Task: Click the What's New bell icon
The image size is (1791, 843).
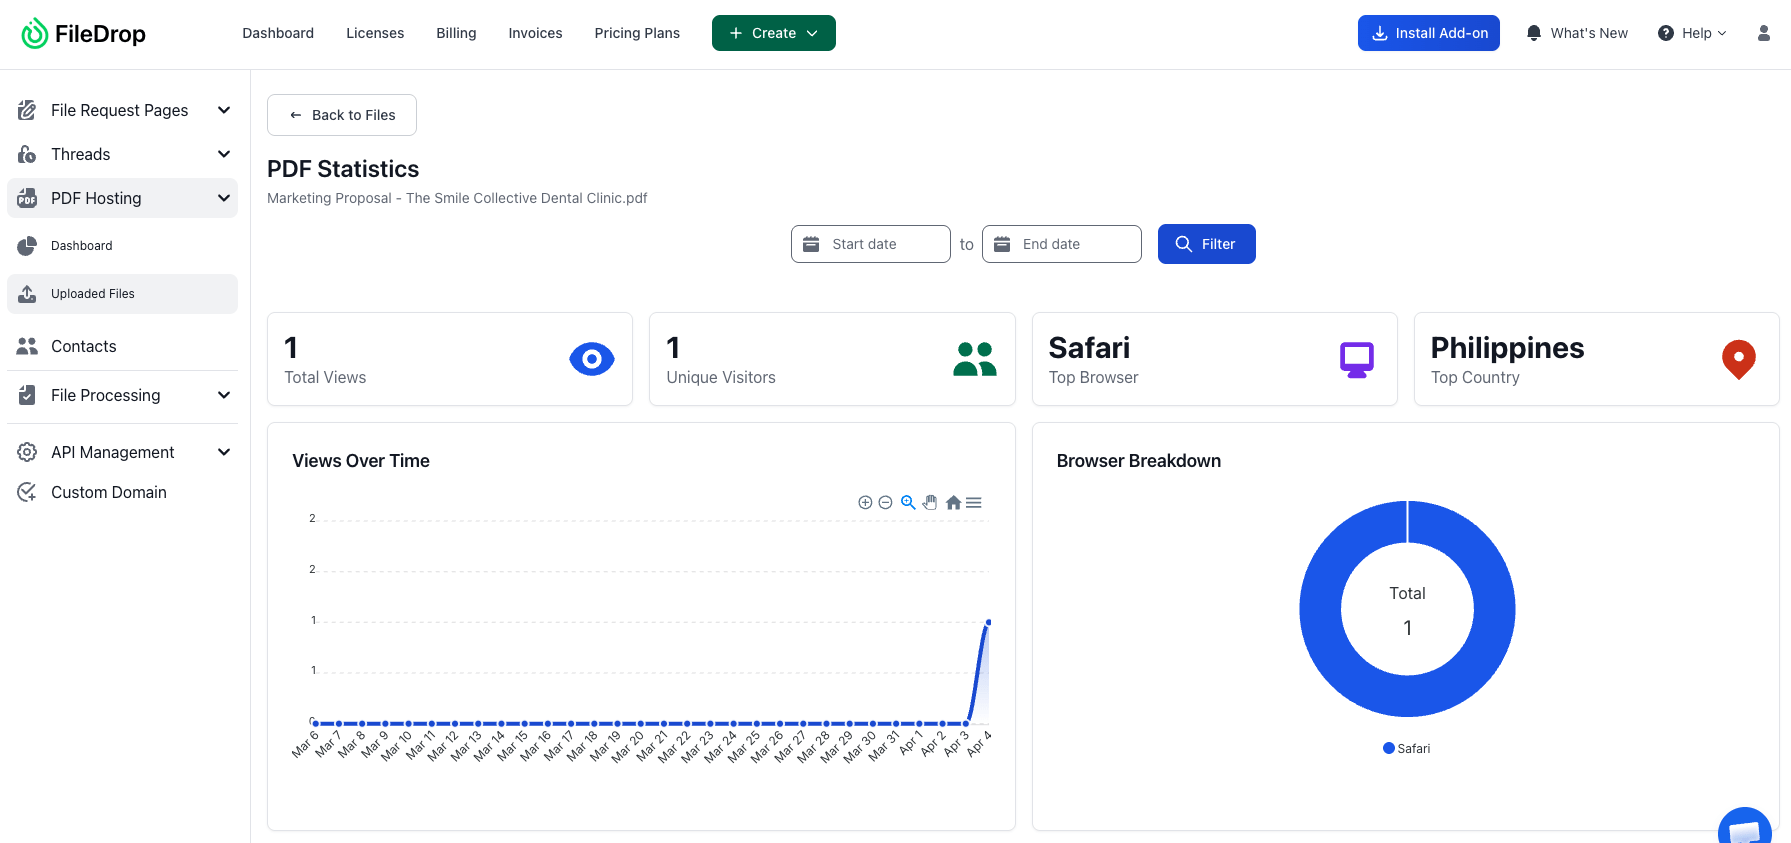Action: pyautogui.click(x=1533, y=33)
